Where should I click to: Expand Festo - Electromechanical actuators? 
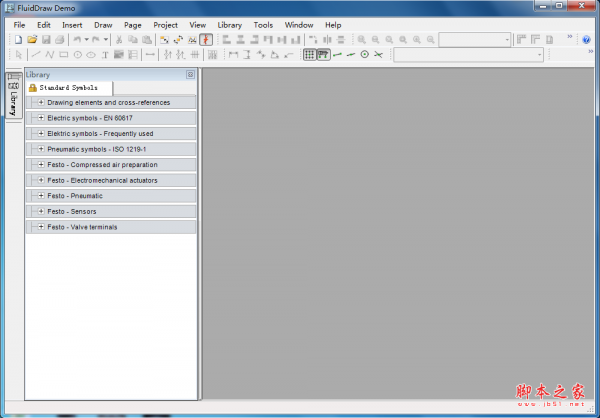41,180
